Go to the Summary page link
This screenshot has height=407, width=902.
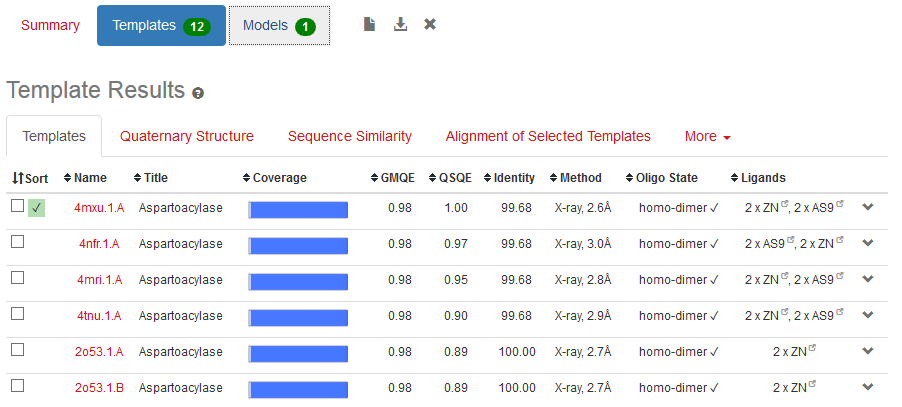tap(50, 26)
